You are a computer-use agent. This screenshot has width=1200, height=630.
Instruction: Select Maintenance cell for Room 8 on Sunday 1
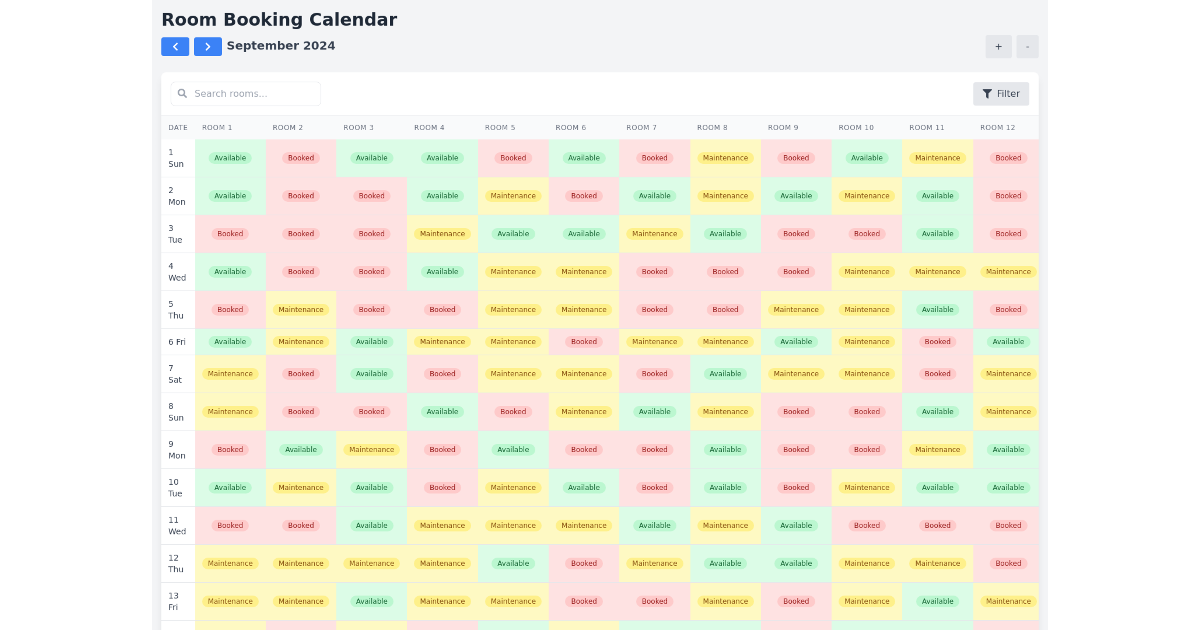[x=725, y=158]
